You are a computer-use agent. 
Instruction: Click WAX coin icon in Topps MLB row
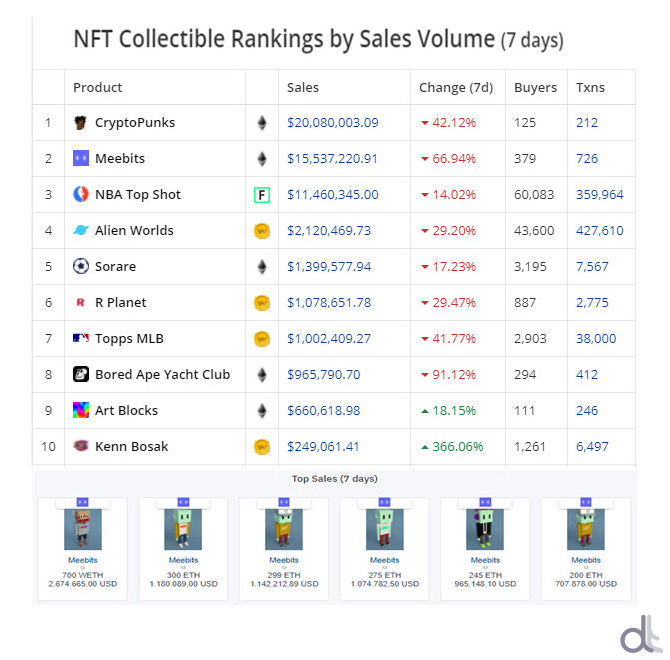pyautogui.click(x=262, y=339)
